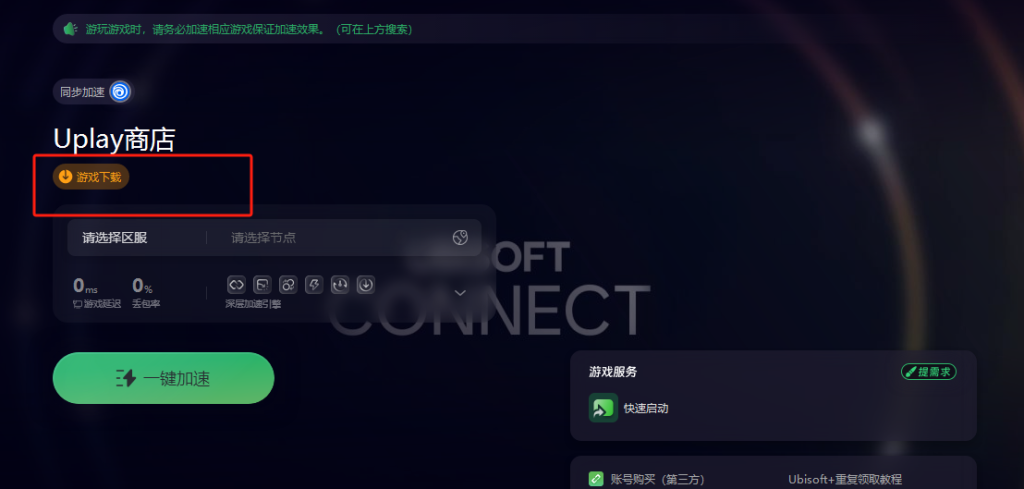Expand the deep acceleration engine chevron
This screenshot has height=489, width=1024.
460,292
